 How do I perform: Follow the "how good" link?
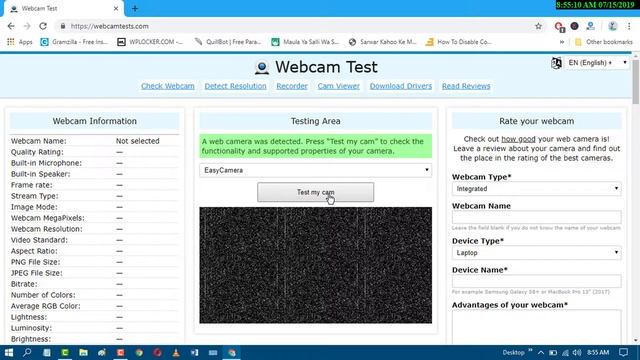coord(518,139)
